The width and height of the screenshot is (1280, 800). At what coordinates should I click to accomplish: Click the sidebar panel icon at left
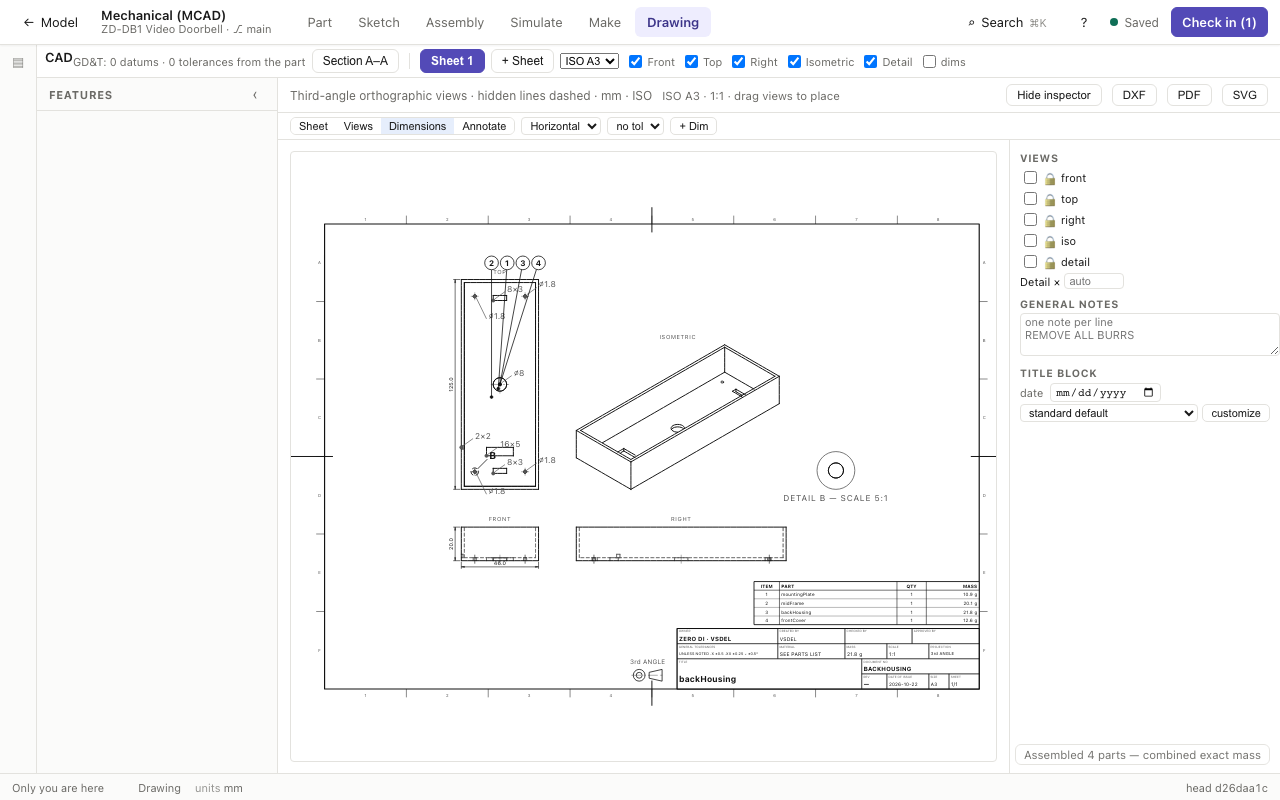coord(18,63)
